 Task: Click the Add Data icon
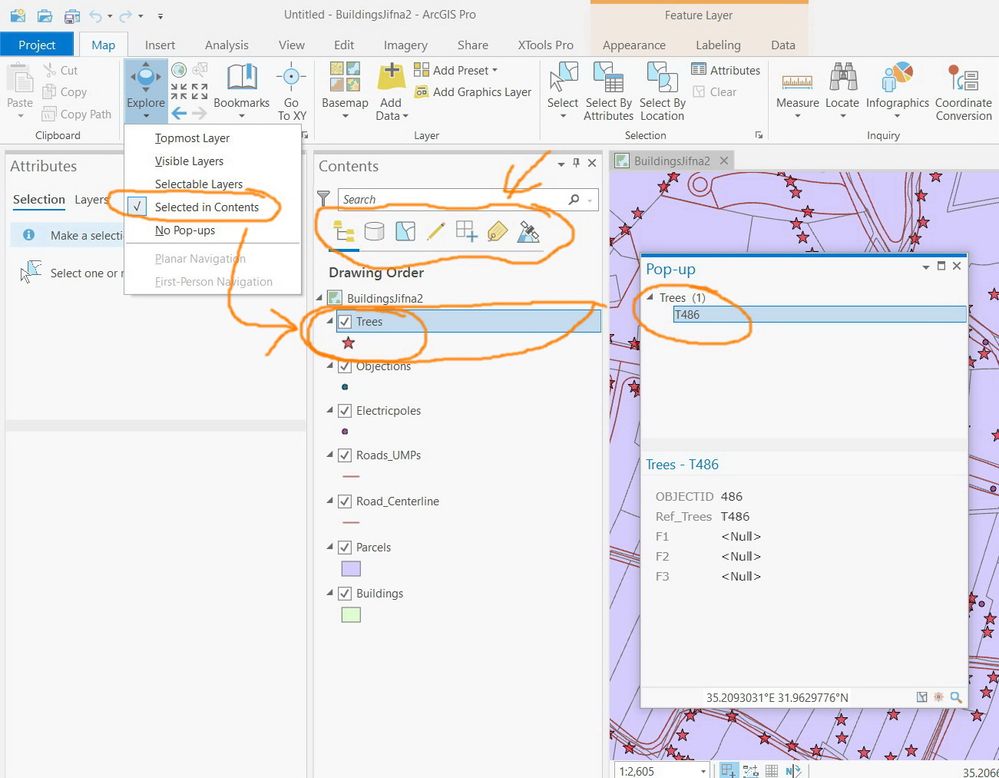tap(391, 77)
